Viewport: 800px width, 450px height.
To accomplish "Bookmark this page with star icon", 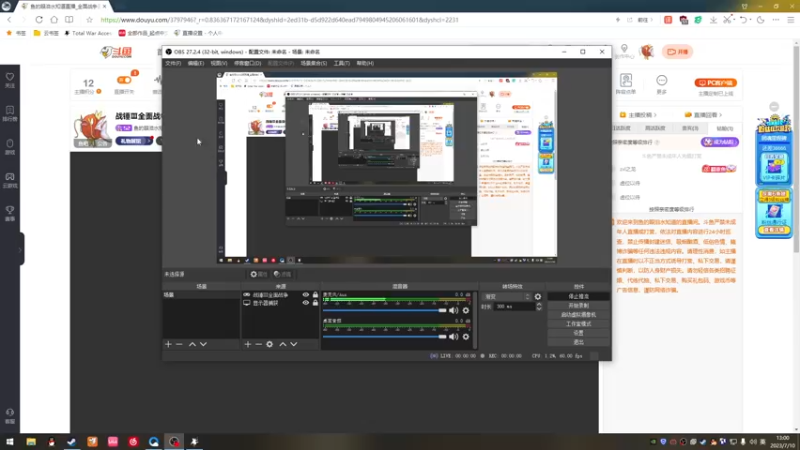I will (x=89, y=20).
